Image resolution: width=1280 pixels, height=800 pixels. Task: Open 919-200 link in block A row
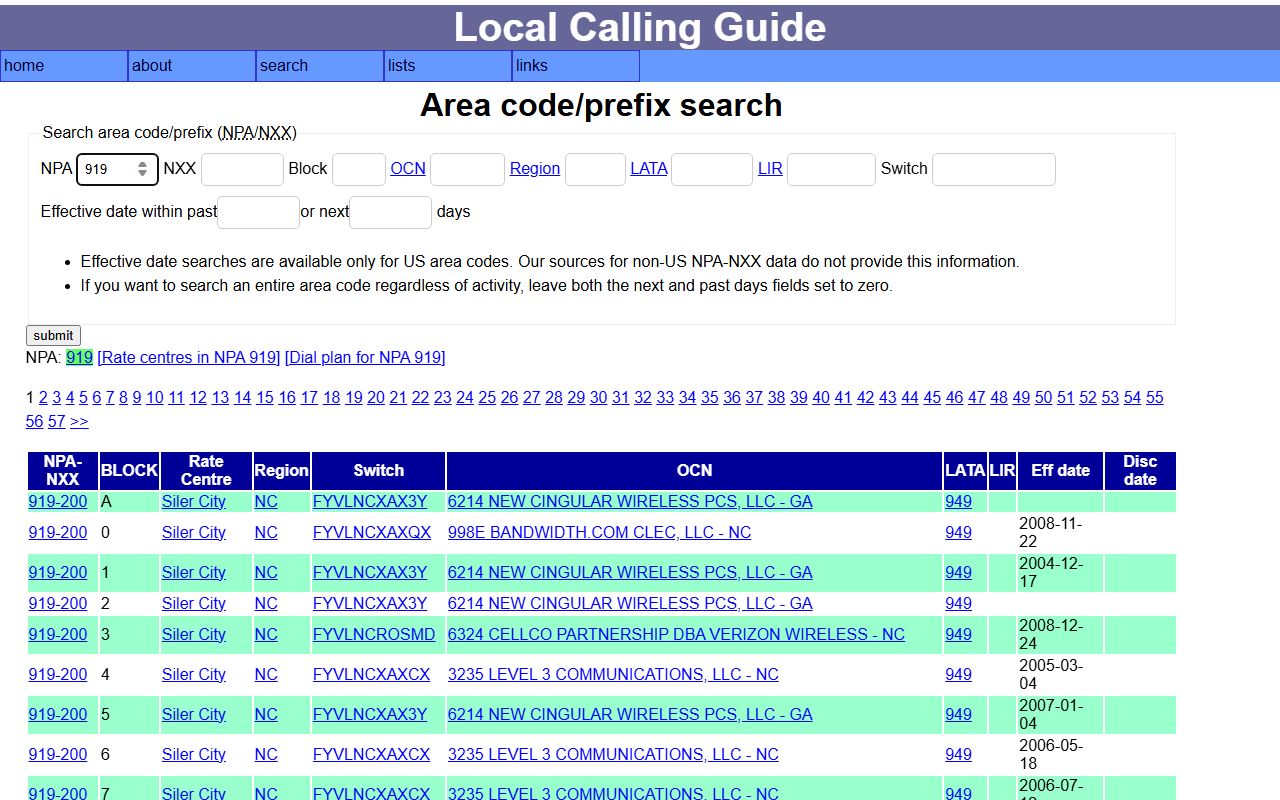58,502
